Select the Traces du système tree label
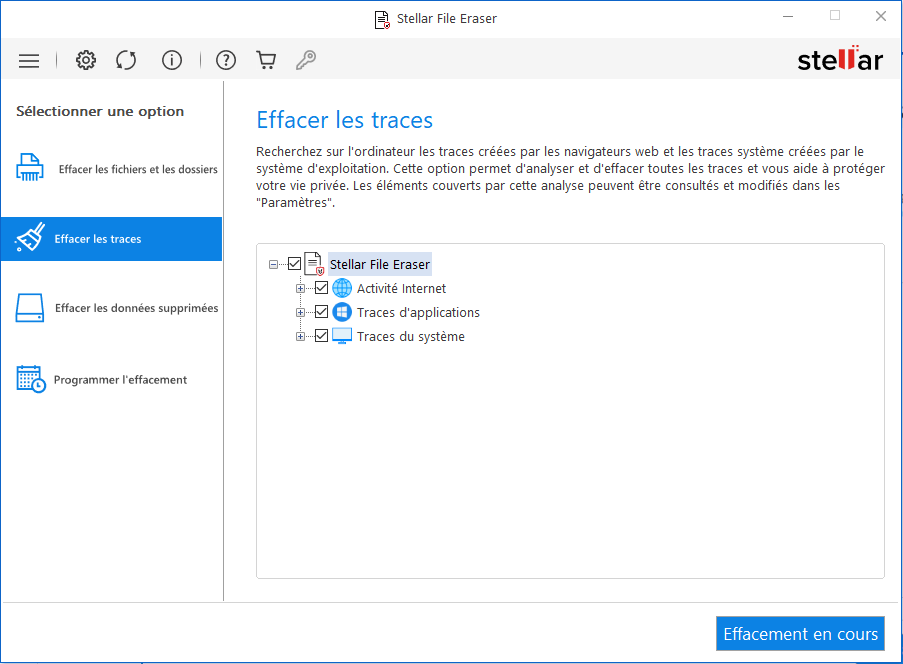903x664 pixels. pyautogui.click(x=411, y=337)
